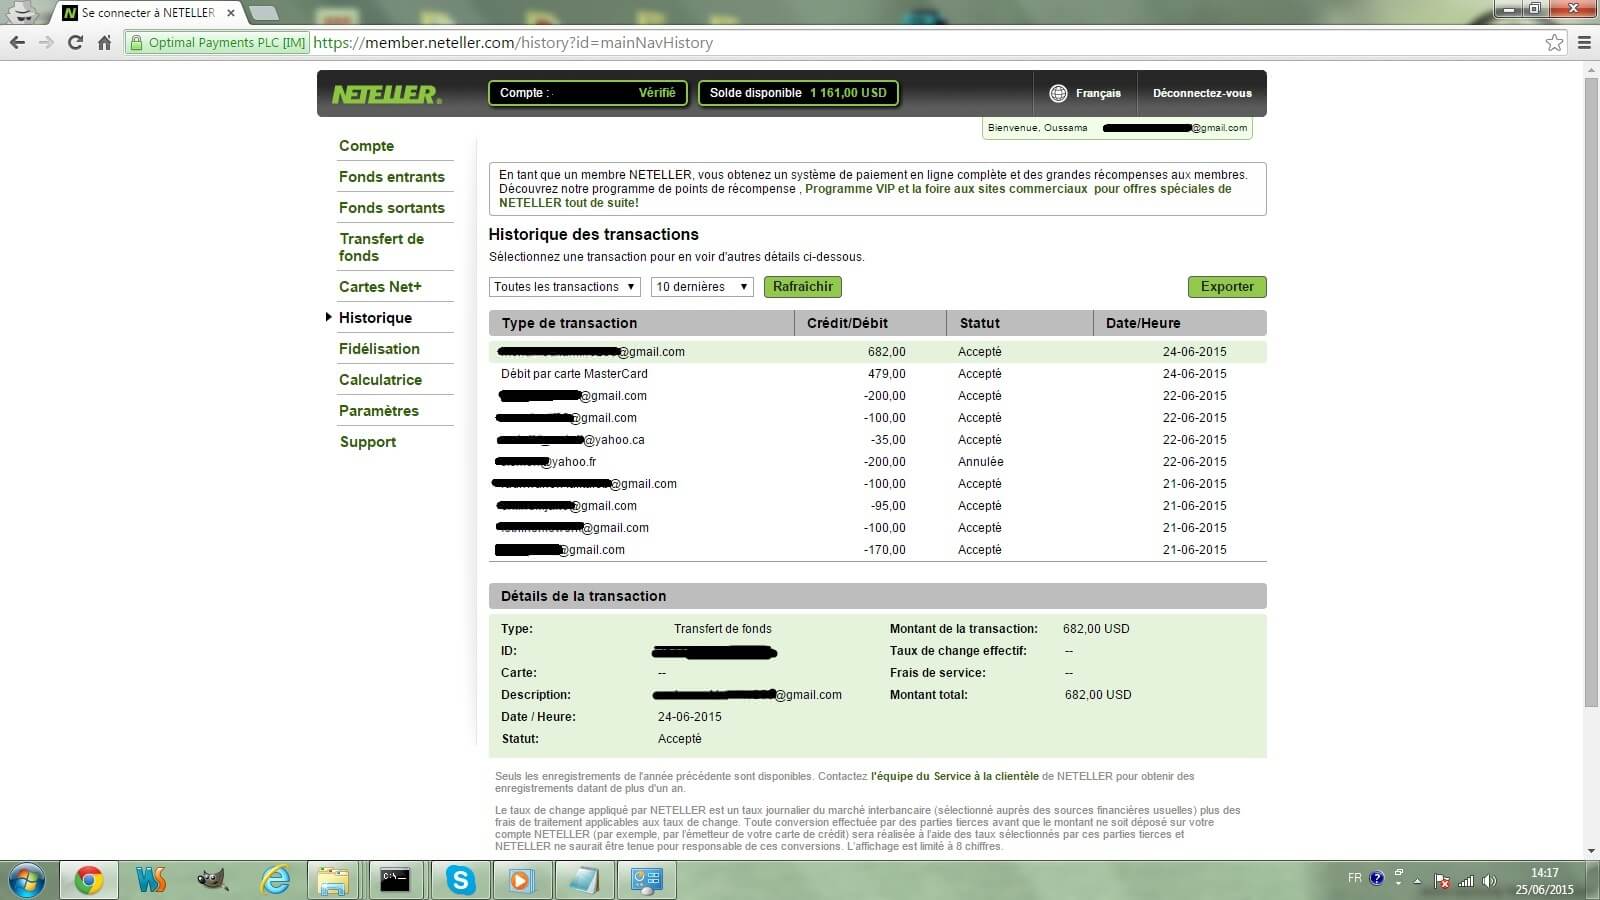This screenshot has width=1600, height=900.
Task: Open the browser home page icon
Action: coord(104,42)
